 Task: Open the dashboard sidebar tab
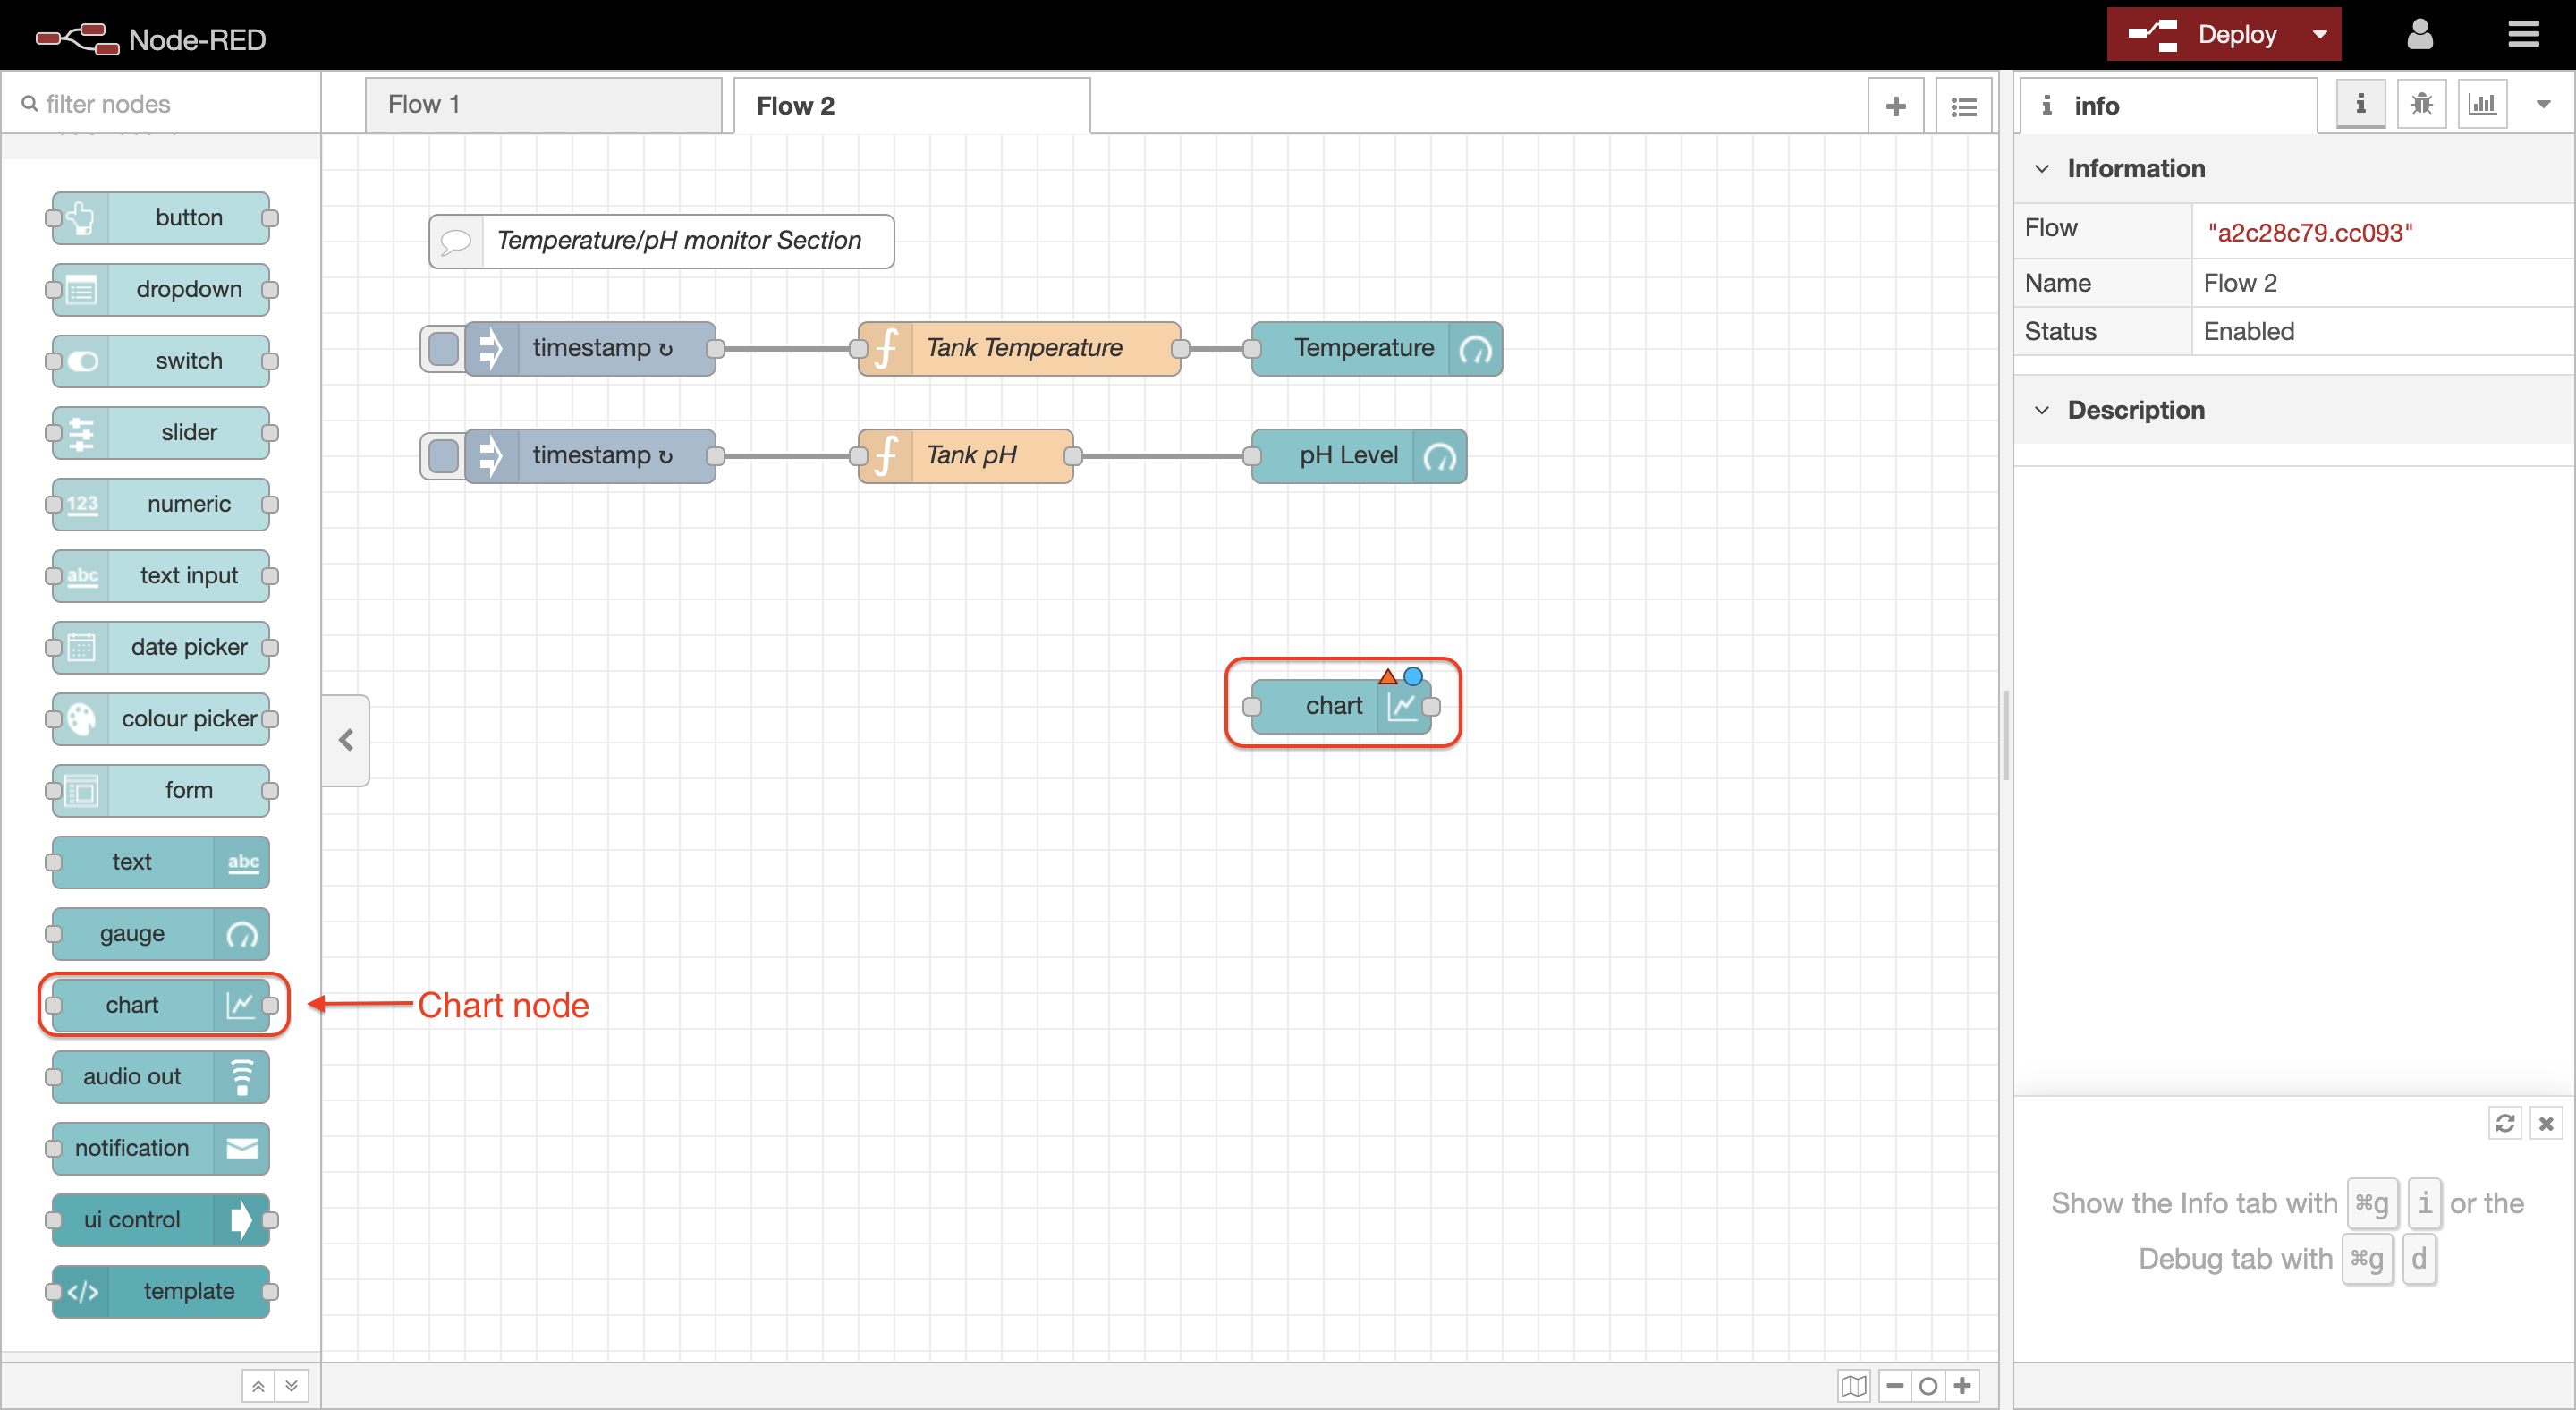point(2482,104)
